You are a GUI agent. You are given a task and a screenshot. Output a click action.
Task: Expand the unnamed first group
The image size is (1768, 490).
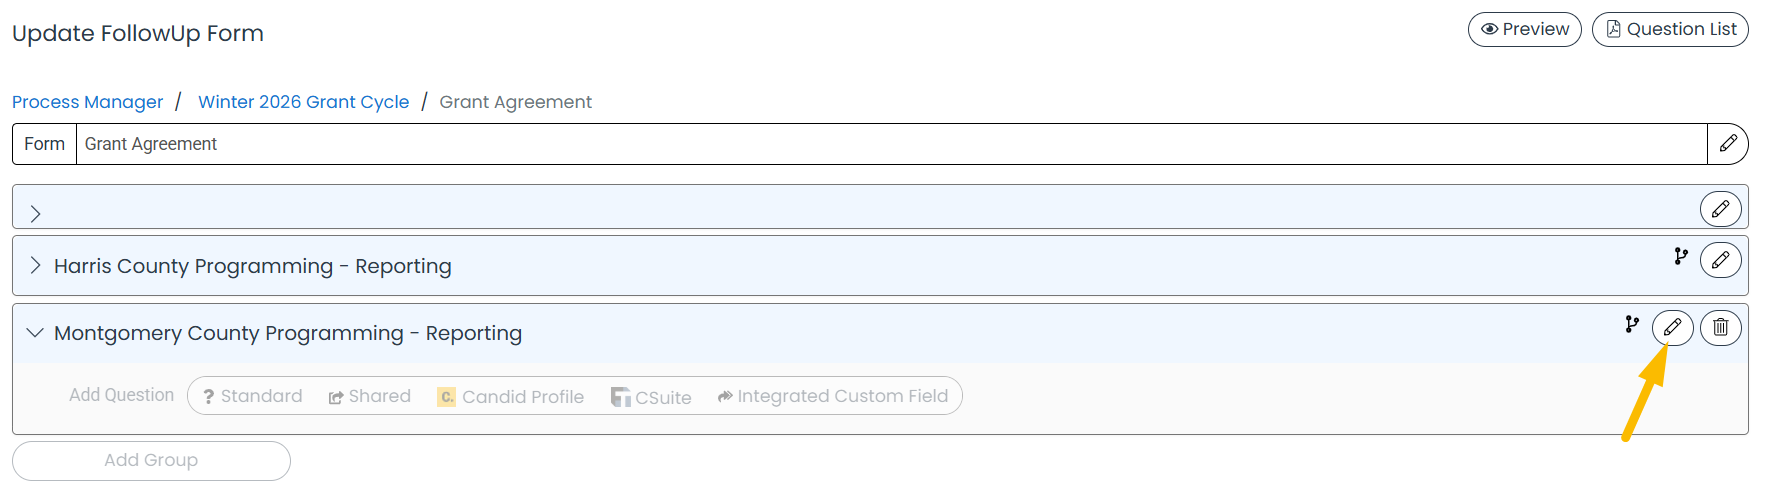point(35,213)
